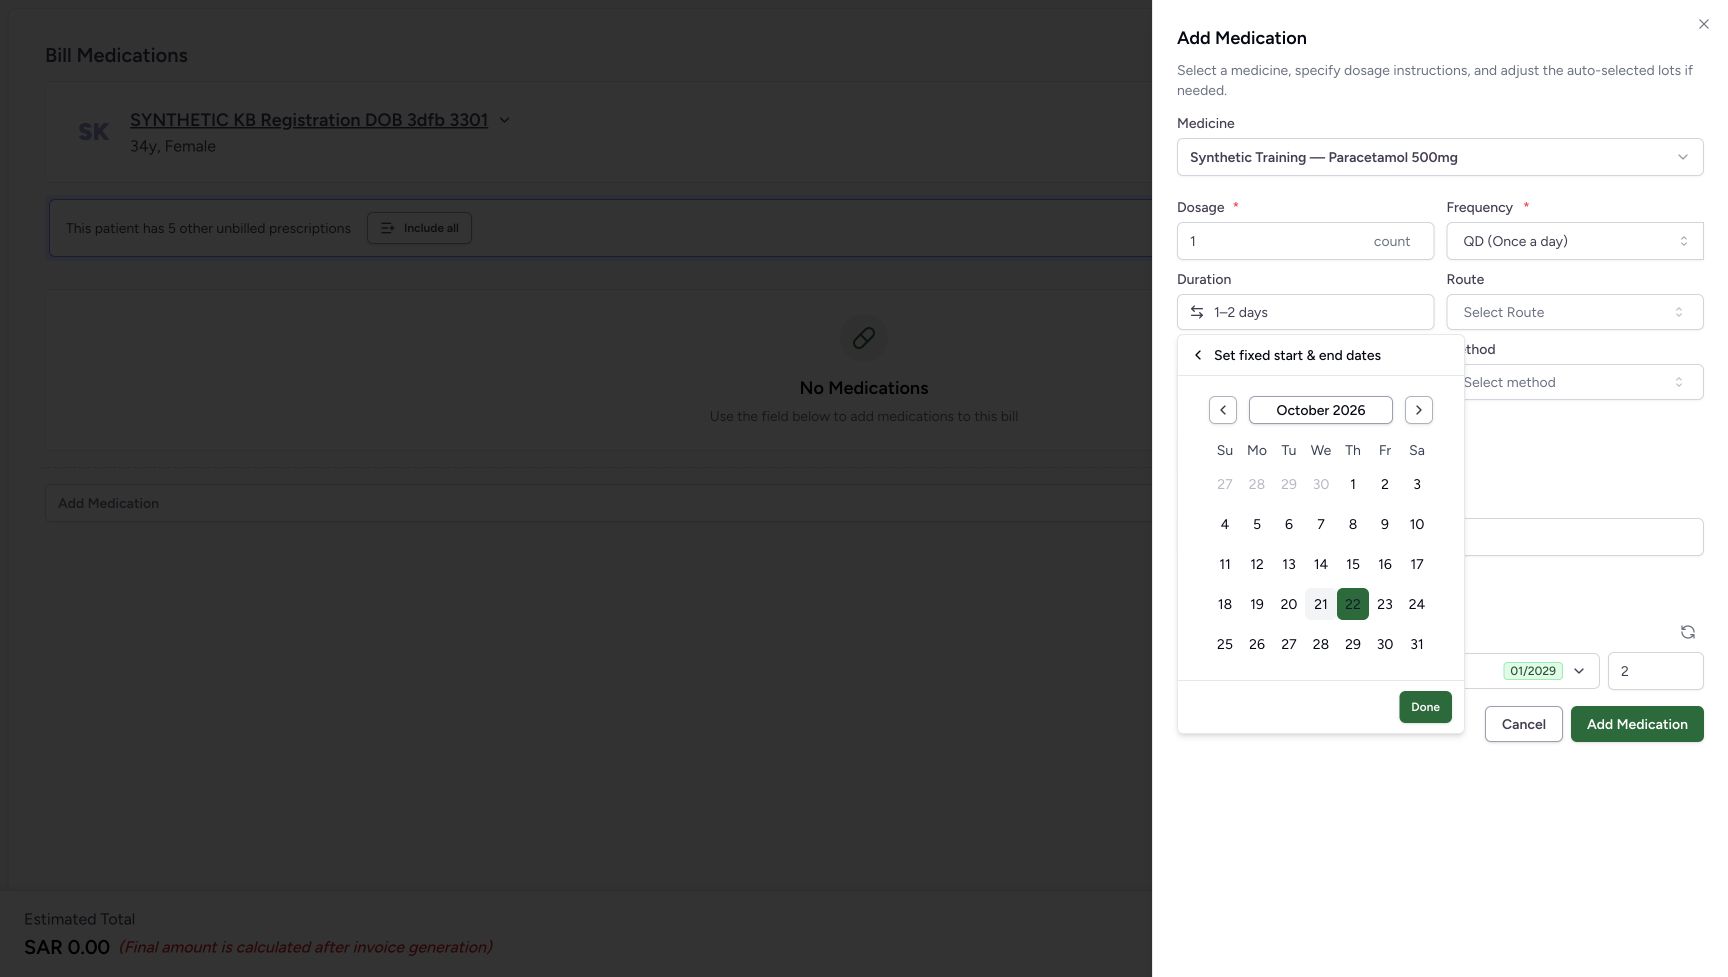Open October 2026 month picker
This screenshot has width=1728, height=977.
tap(1320, 410)
